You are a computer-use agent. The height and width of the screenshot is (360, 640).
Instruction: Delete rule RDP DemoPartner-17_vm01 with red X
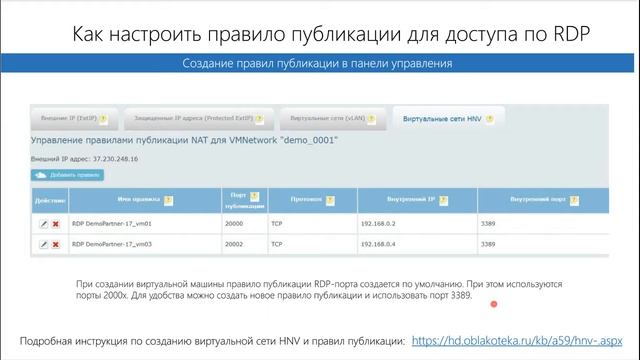(x=56, y=224)
